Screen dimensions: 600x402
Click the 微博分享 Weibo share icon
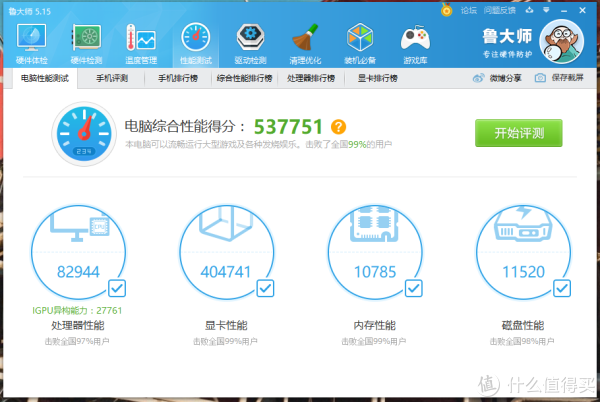coord(478,78)
